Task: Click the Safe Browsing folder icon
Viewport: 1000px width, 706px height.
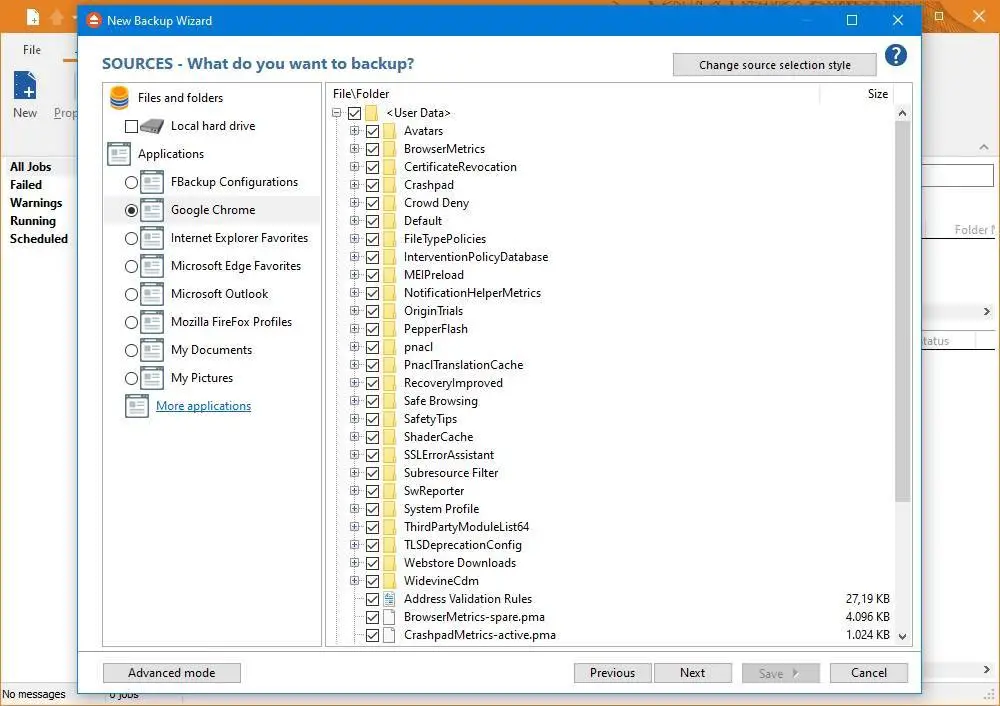Action: [x=390, y=401]
